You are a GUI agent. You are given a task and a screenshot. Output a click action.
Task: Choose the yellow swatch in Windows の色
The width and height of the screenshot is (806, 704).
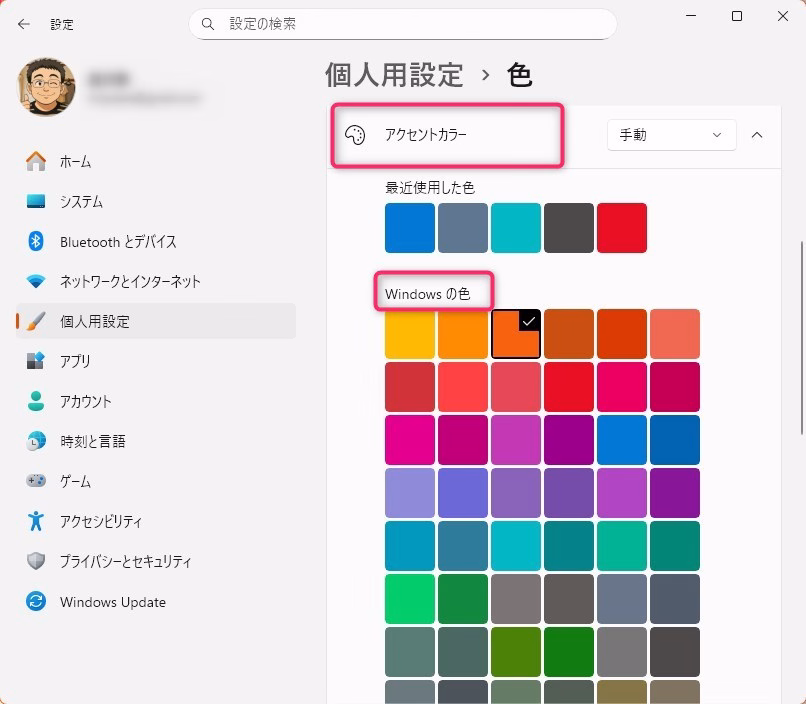pos(410,334)
